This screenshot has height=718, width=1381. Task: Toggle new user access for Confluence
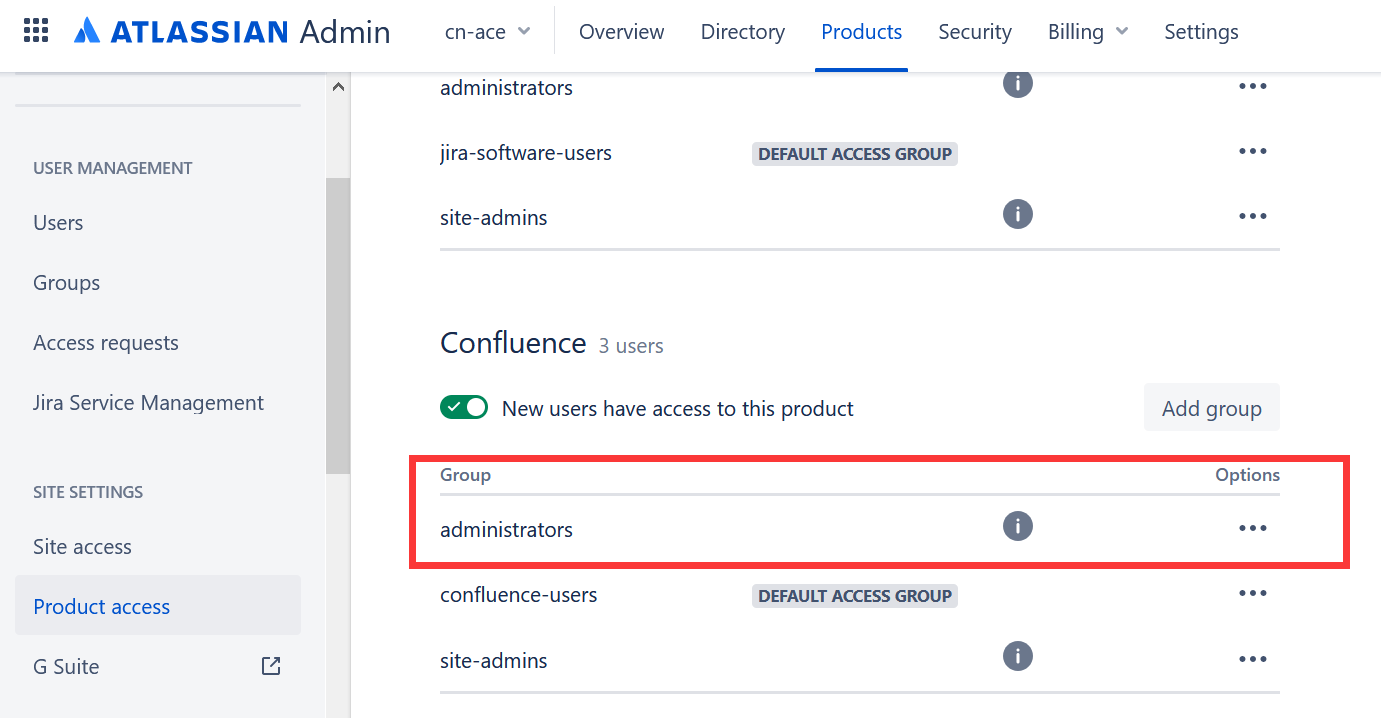coord(463,407)
